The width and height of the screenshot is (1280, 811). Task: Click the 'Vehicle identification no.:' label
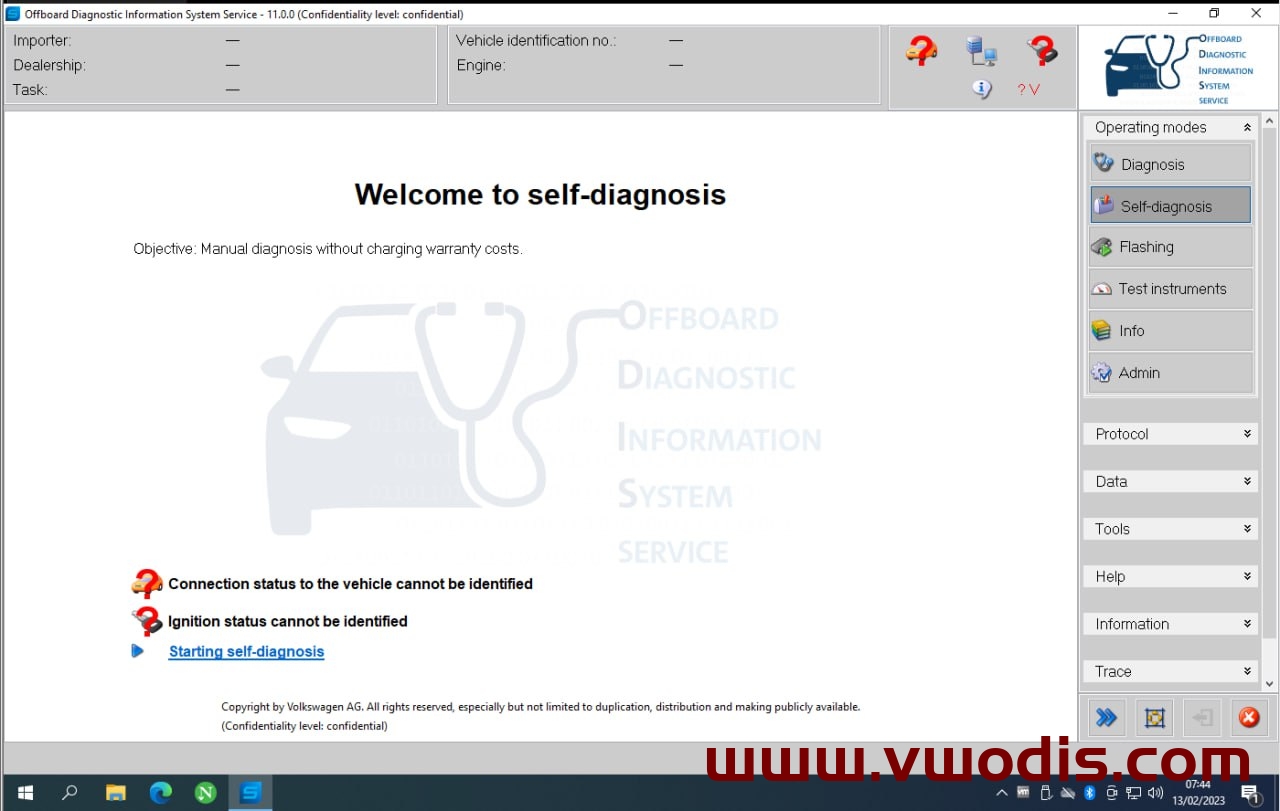[x=536, y=41]
